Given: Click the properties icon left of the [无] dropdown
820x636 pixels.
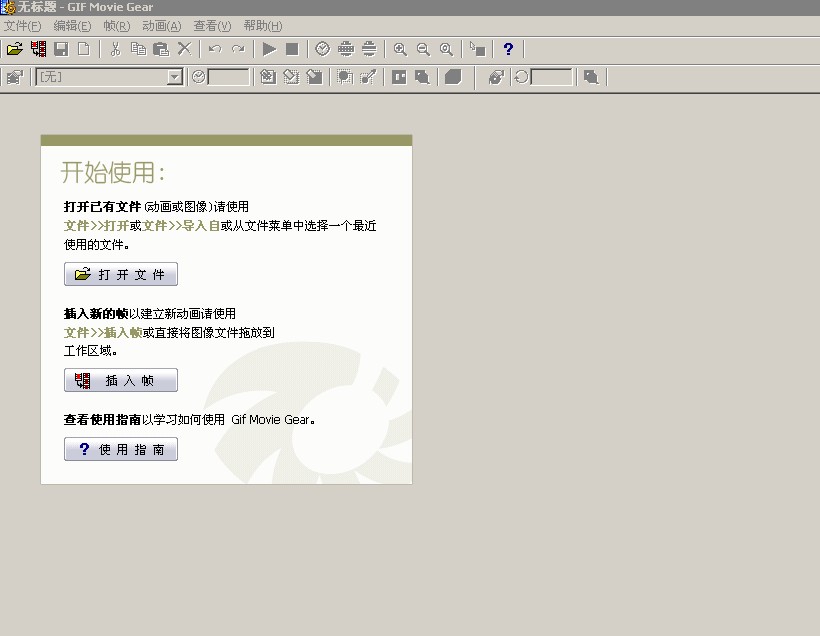Looking at the screenshot, I should (15, 77).
